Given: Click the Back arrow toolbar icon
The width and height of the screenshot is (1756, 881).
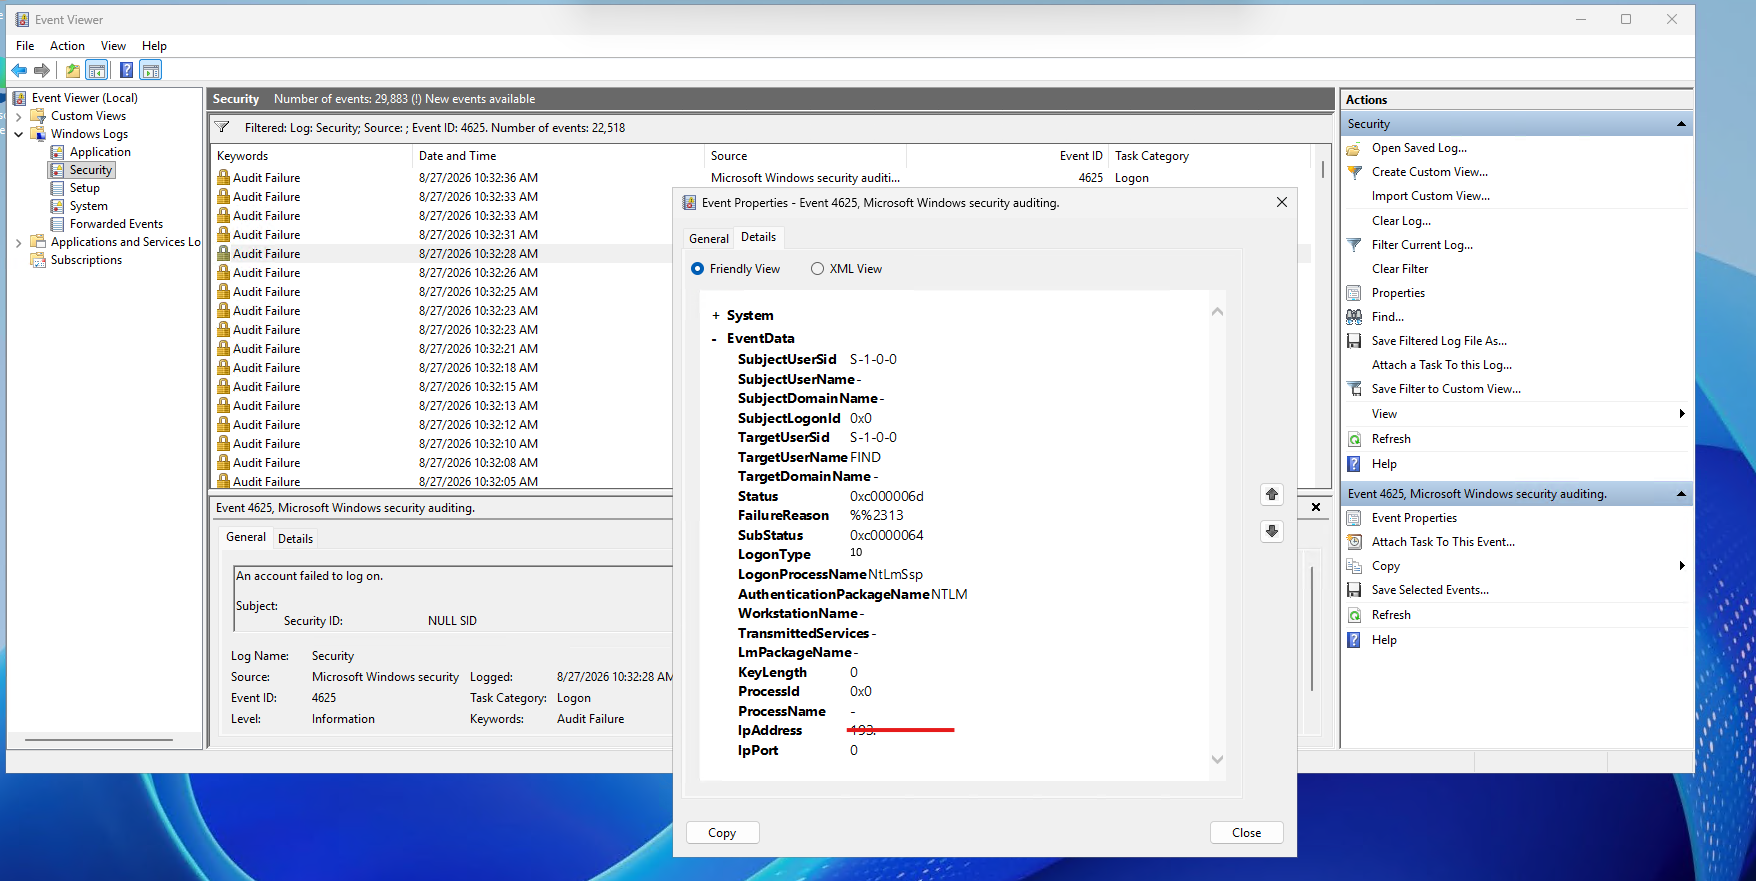Looking at the screenshot, I should click(x=19, y=70).
